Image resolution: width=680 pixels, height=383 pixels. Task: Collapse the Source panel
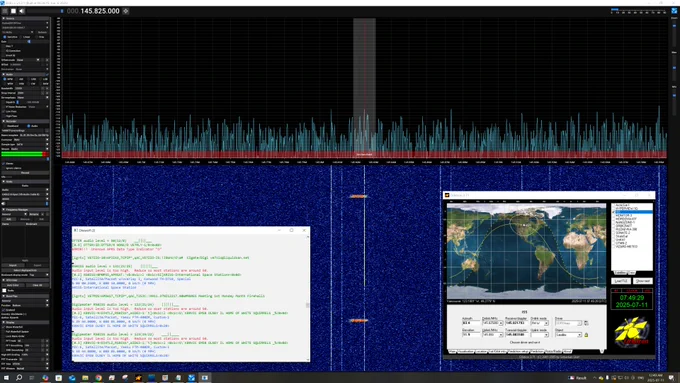pyautogui.click(x=3, y=18)
